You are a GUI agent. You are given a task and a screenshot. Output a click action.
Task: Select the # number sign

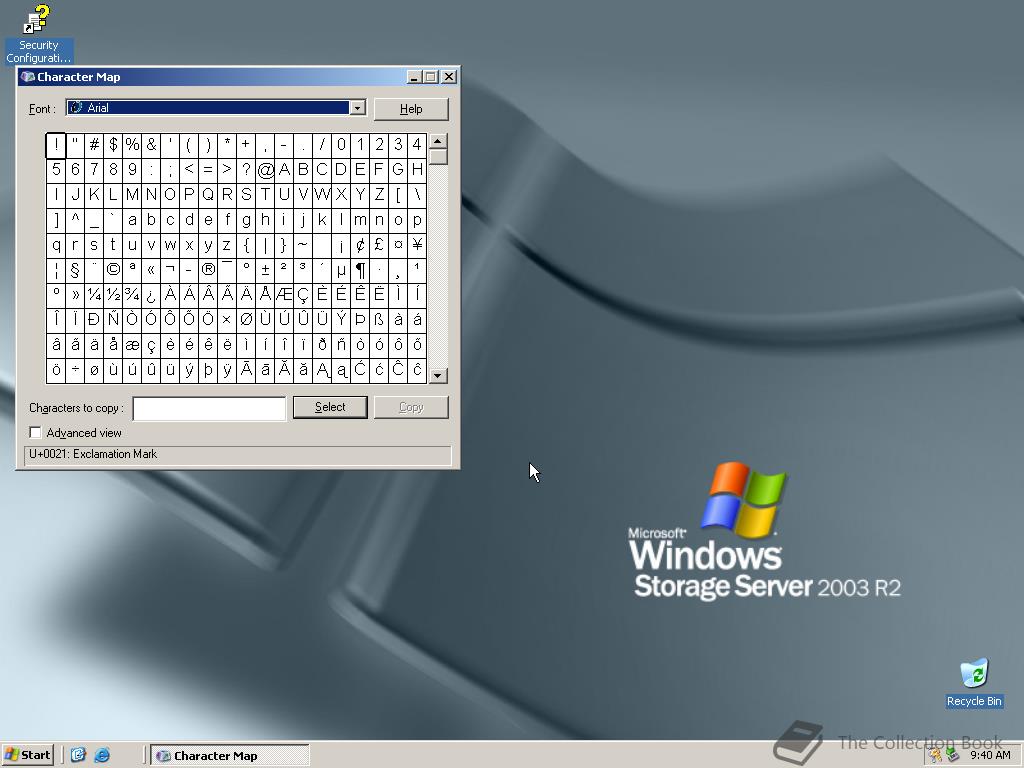coord(94,144)
